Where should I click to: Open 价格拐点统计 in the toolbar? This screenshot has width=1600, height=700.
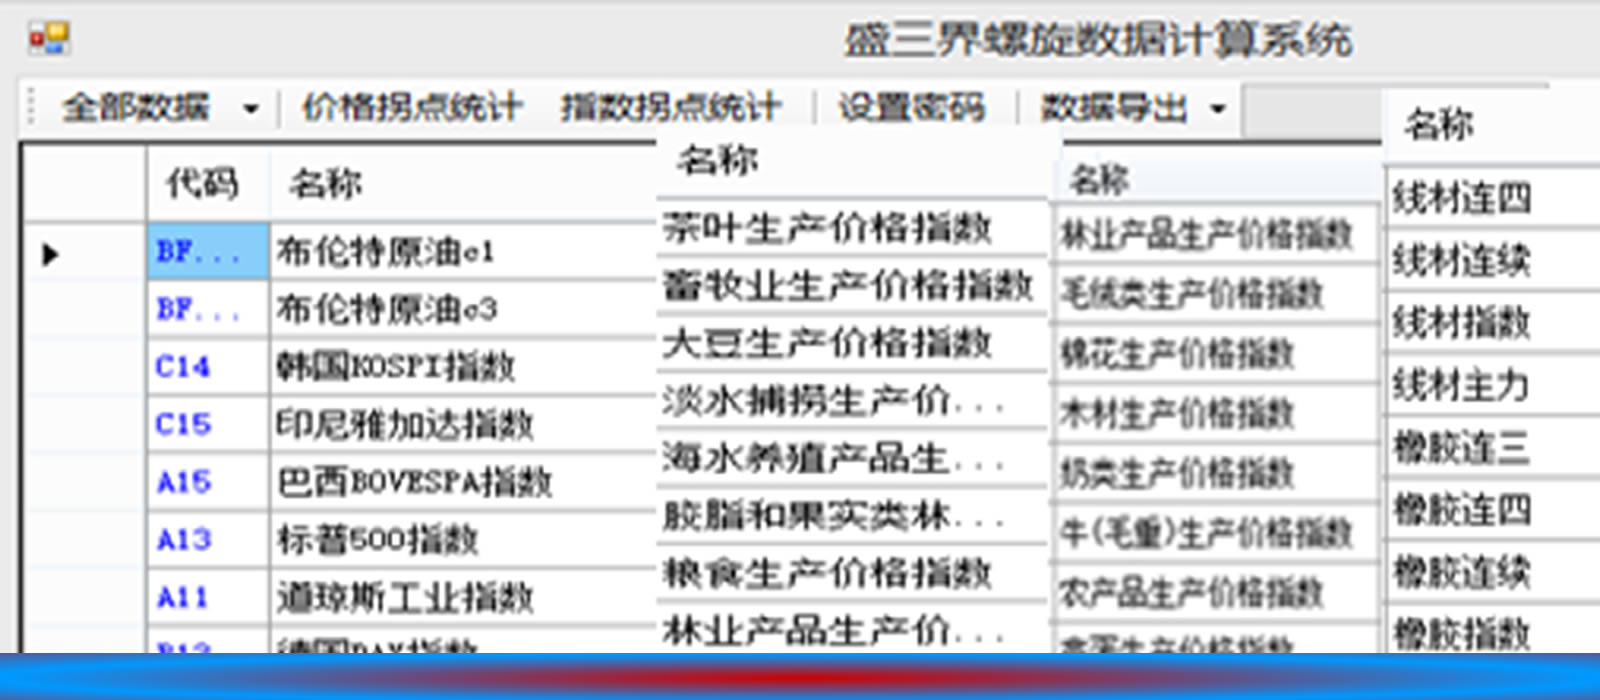pos(412,107)
